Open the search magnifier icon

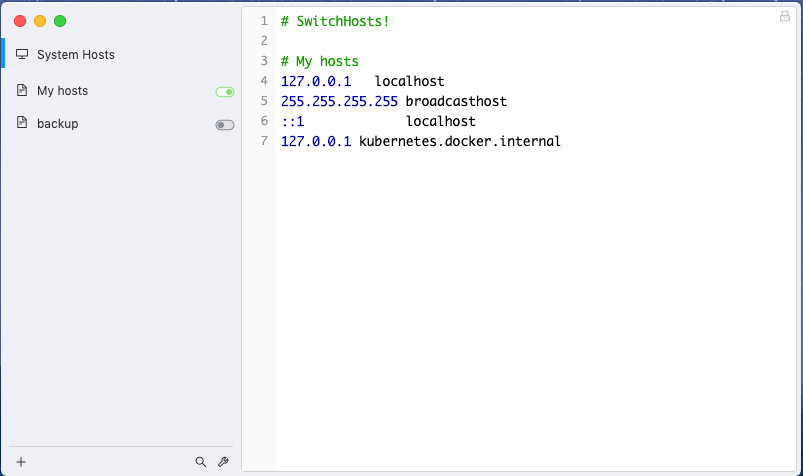click(x=201, y=462)
